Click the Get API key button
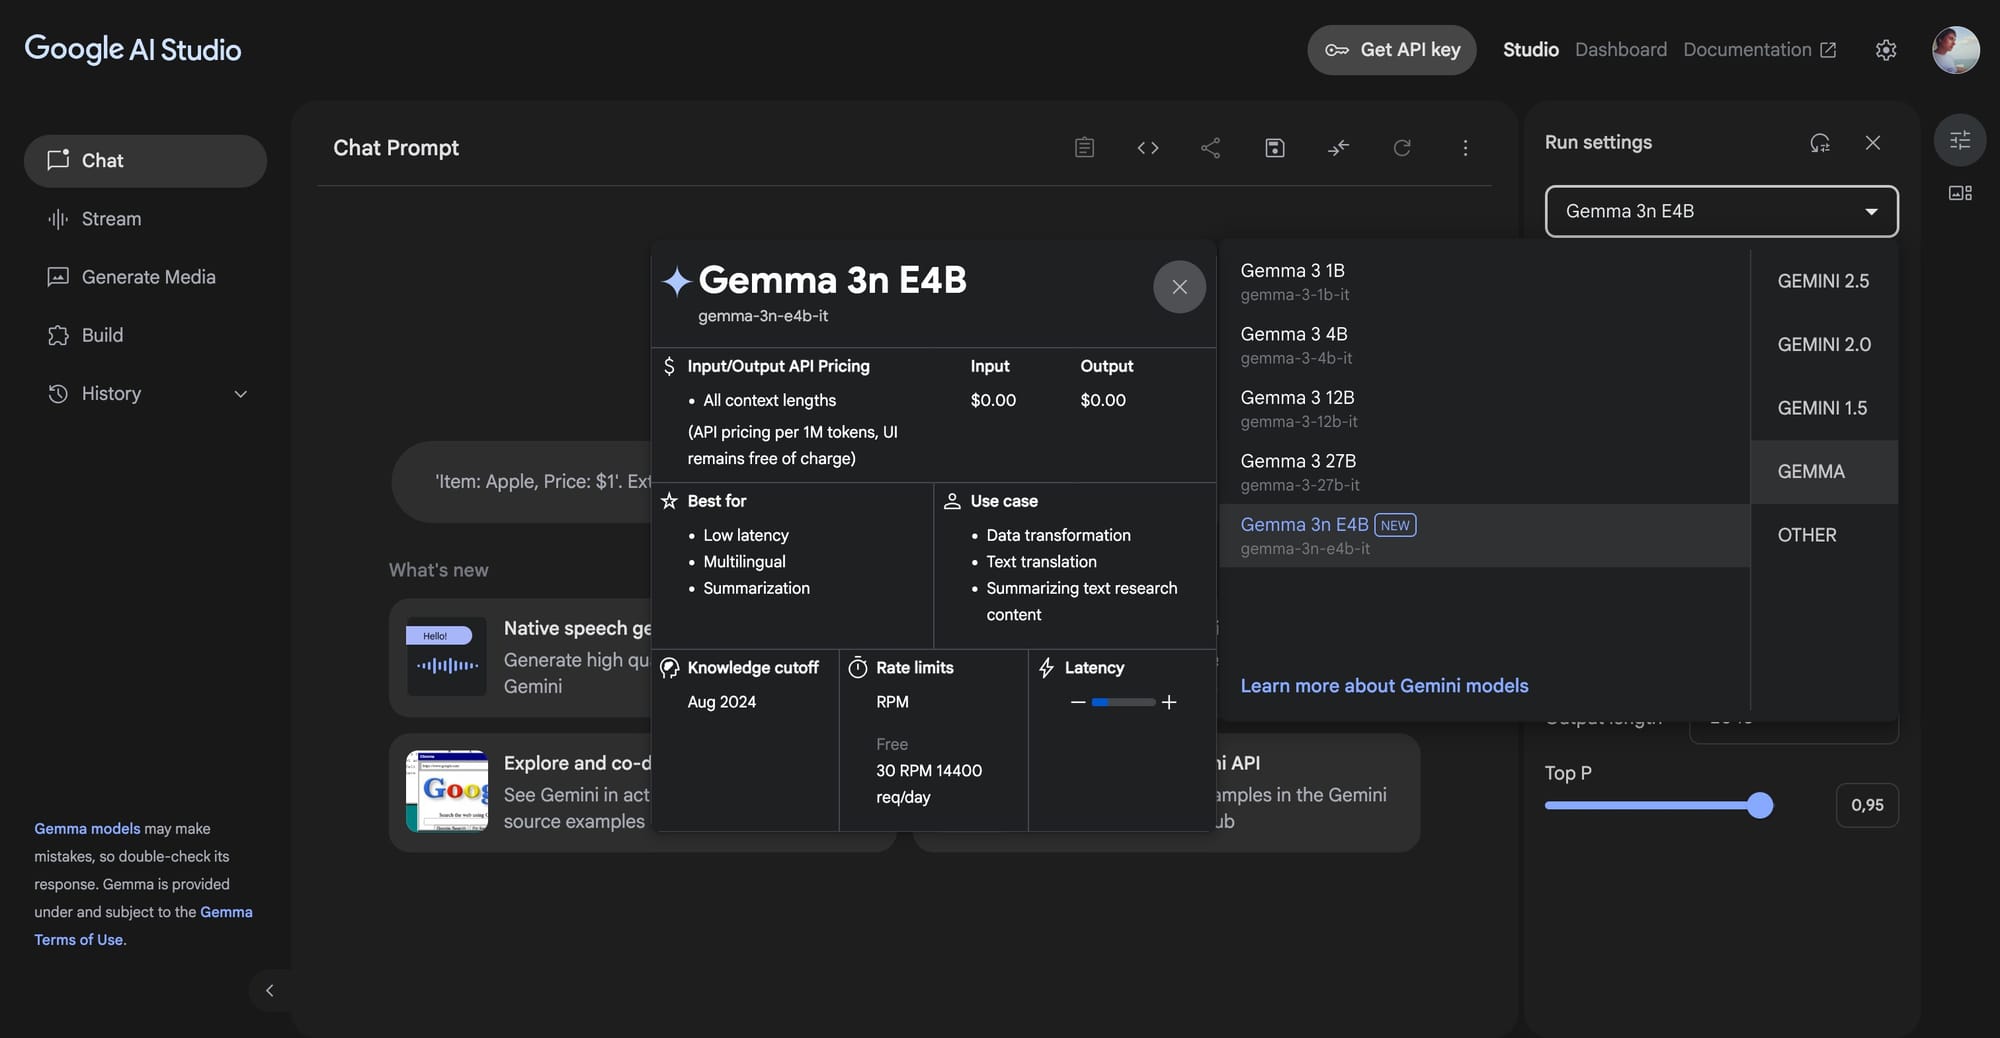The width and height of the screenshot is (2000, 1038). (x=1391, y=49)
